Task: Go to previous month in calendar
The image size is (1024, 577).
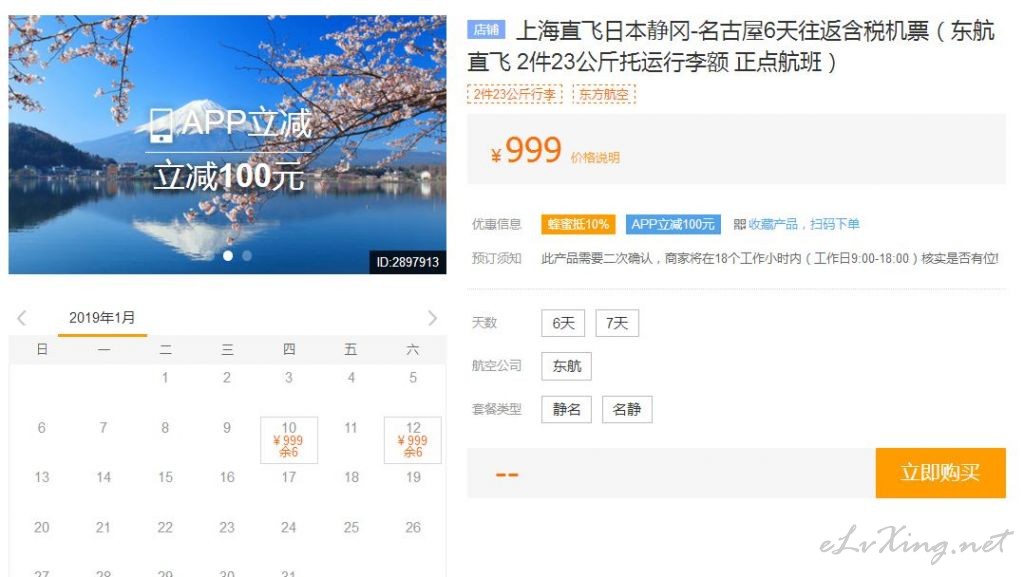Action: click(x=22, y=318)
